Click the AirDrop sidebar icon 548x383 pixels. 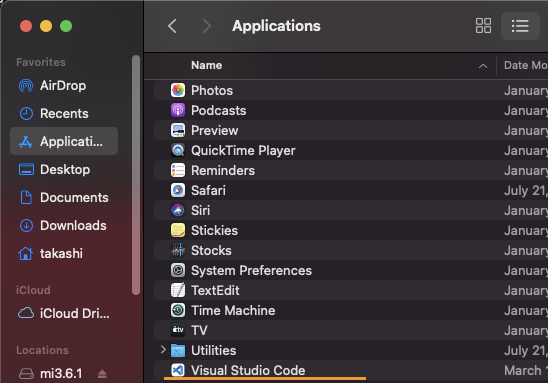26,86
